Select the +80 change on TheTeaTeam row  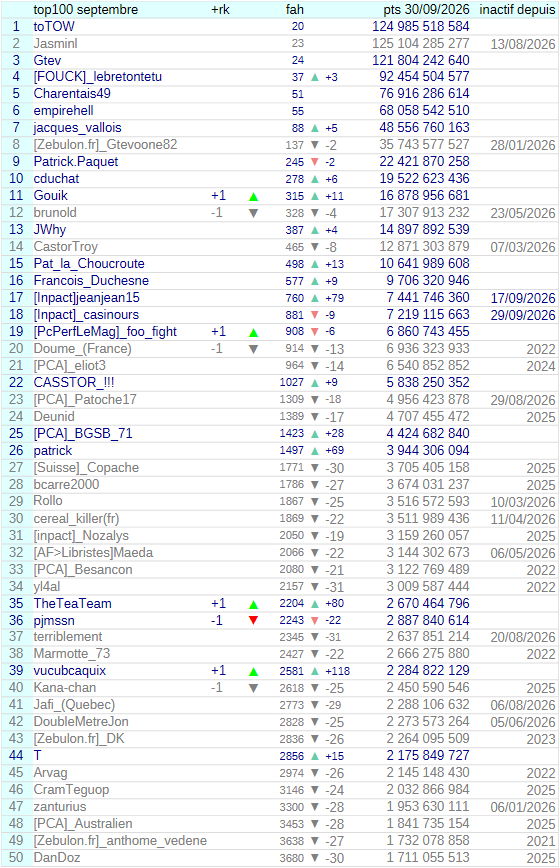pos(334,603)
